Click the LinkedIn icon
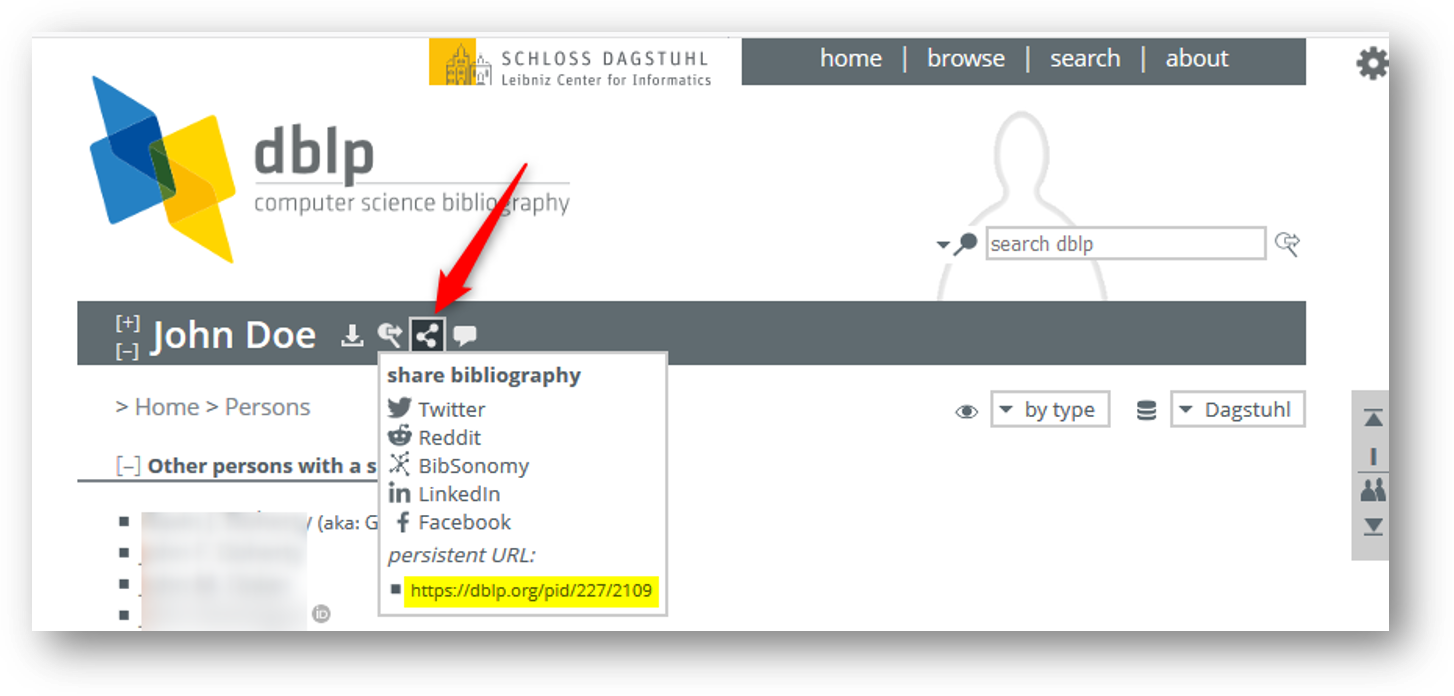This screenshot has width=1454, height=696. [x=400, y=493]
